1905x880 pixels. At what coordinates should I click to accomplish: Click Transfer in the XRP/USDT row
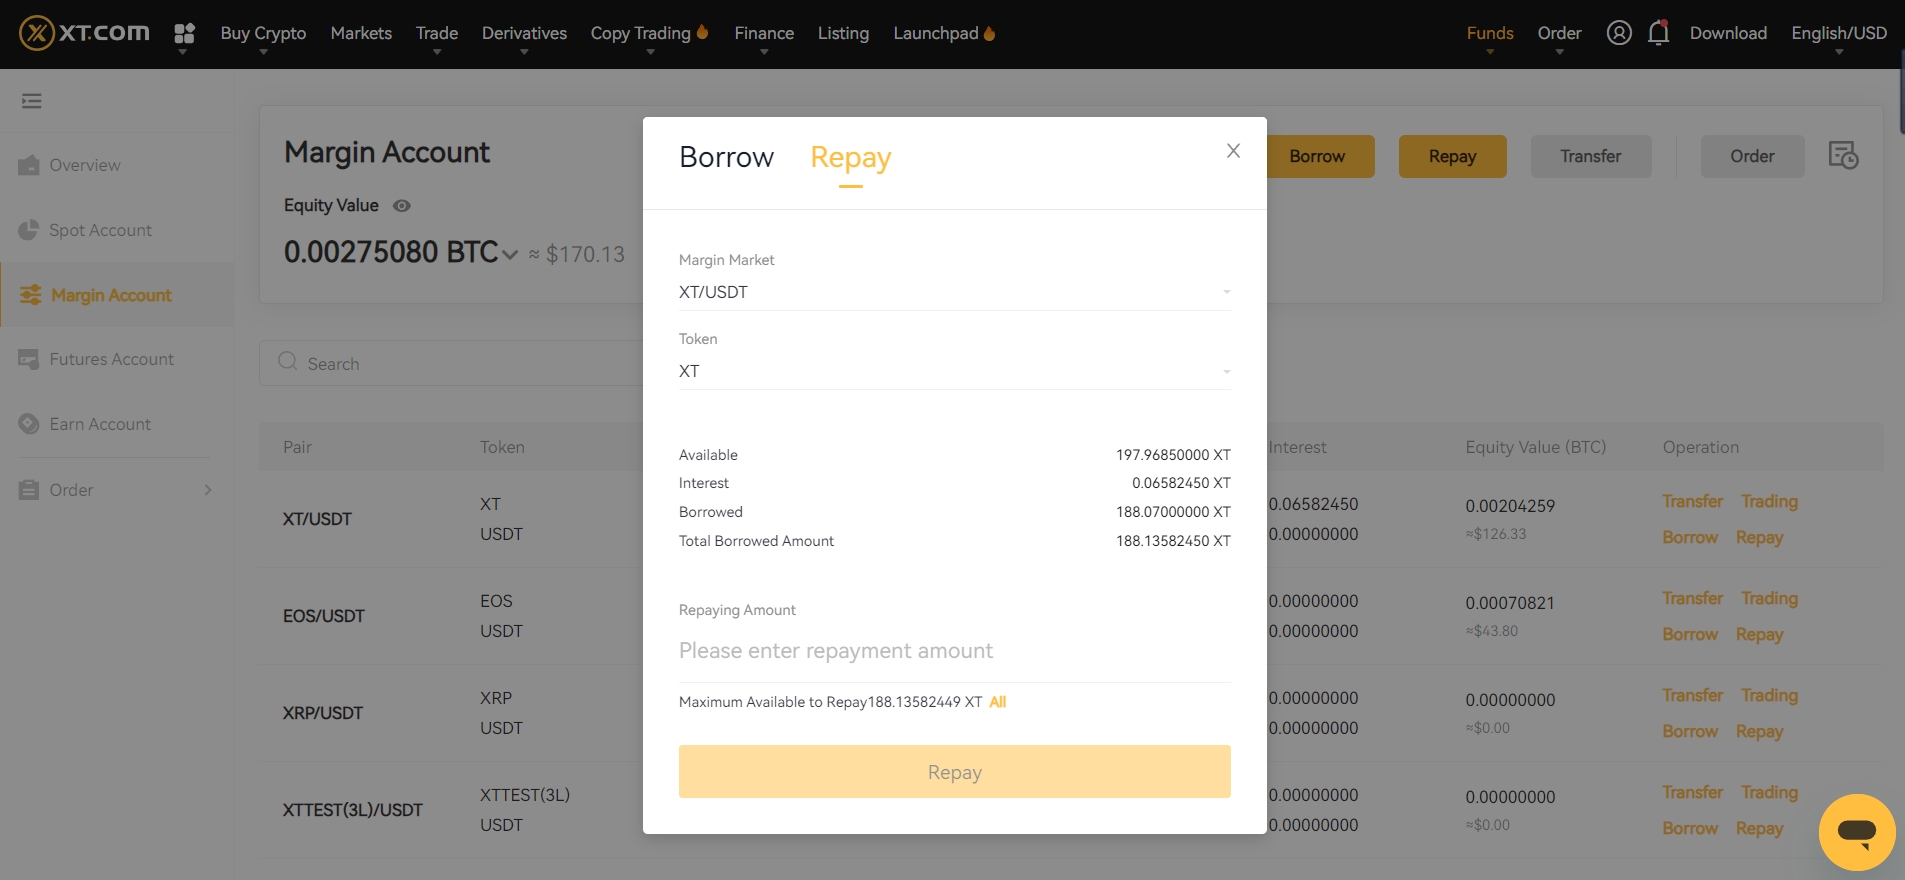coord(1692,695)
